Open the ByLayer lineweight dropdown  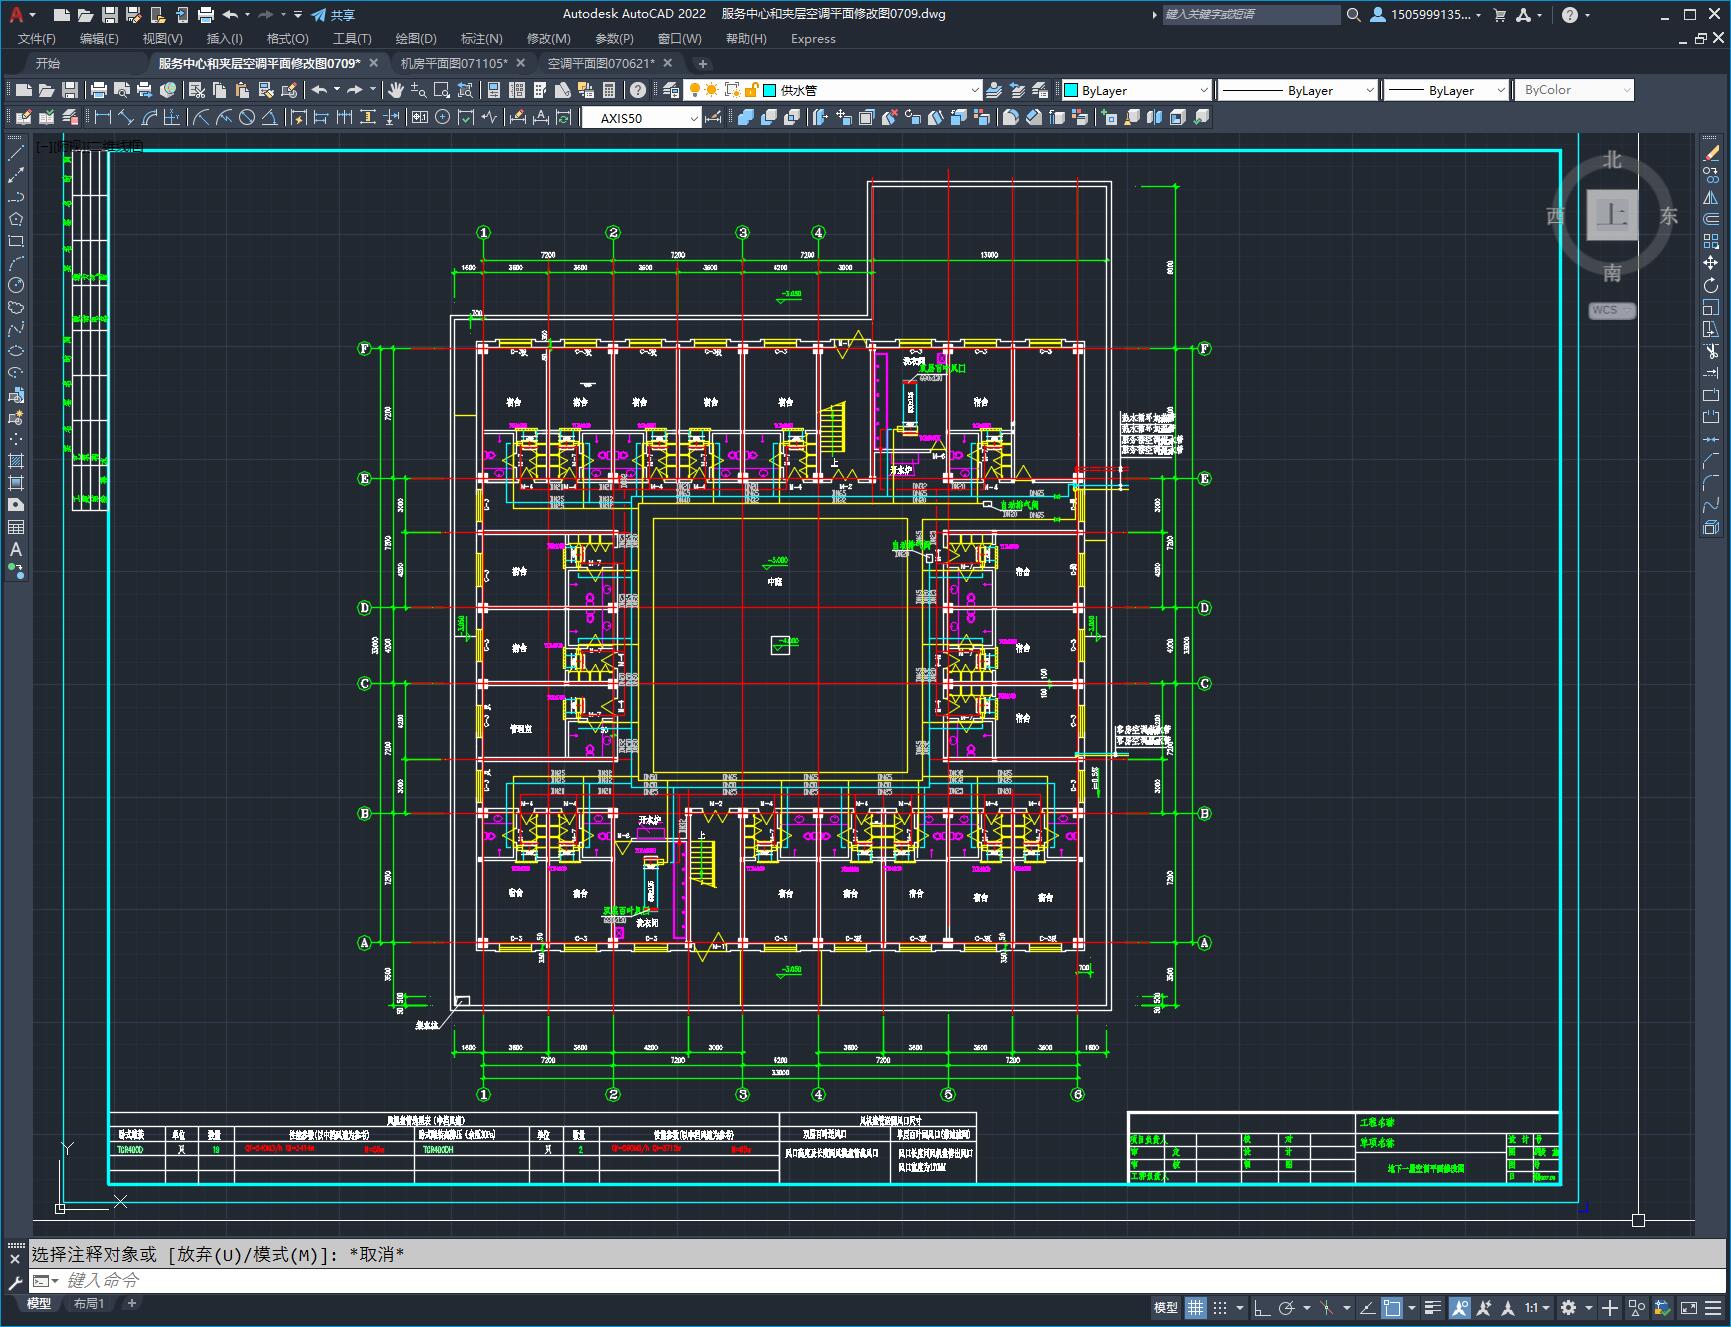pos(1446,90)
